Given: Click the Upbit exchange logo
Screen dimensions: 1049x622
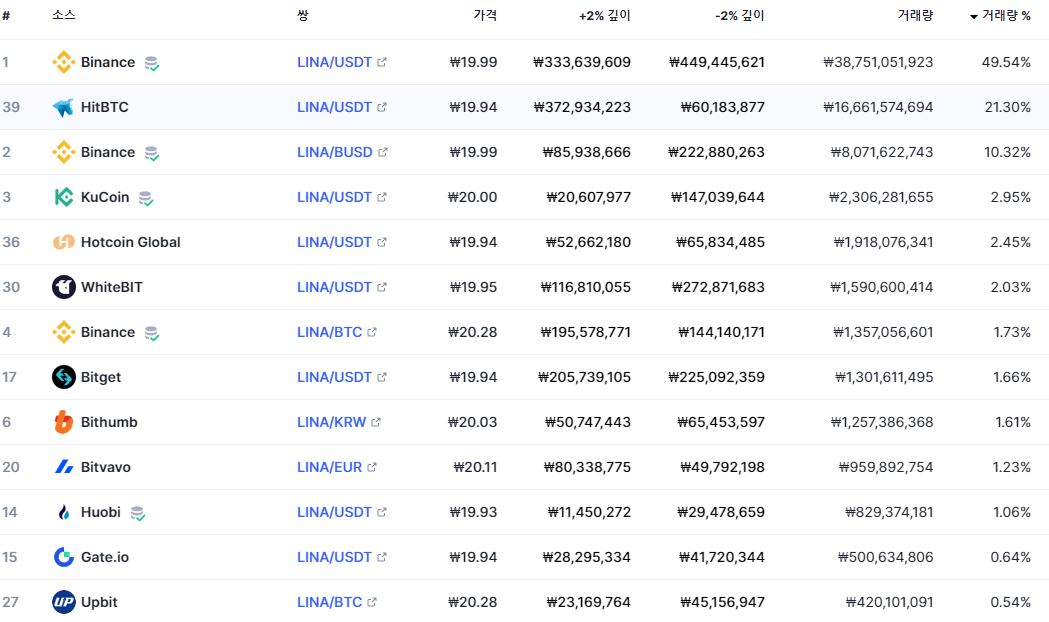Looking at the screenshot, I should [64, 602].
